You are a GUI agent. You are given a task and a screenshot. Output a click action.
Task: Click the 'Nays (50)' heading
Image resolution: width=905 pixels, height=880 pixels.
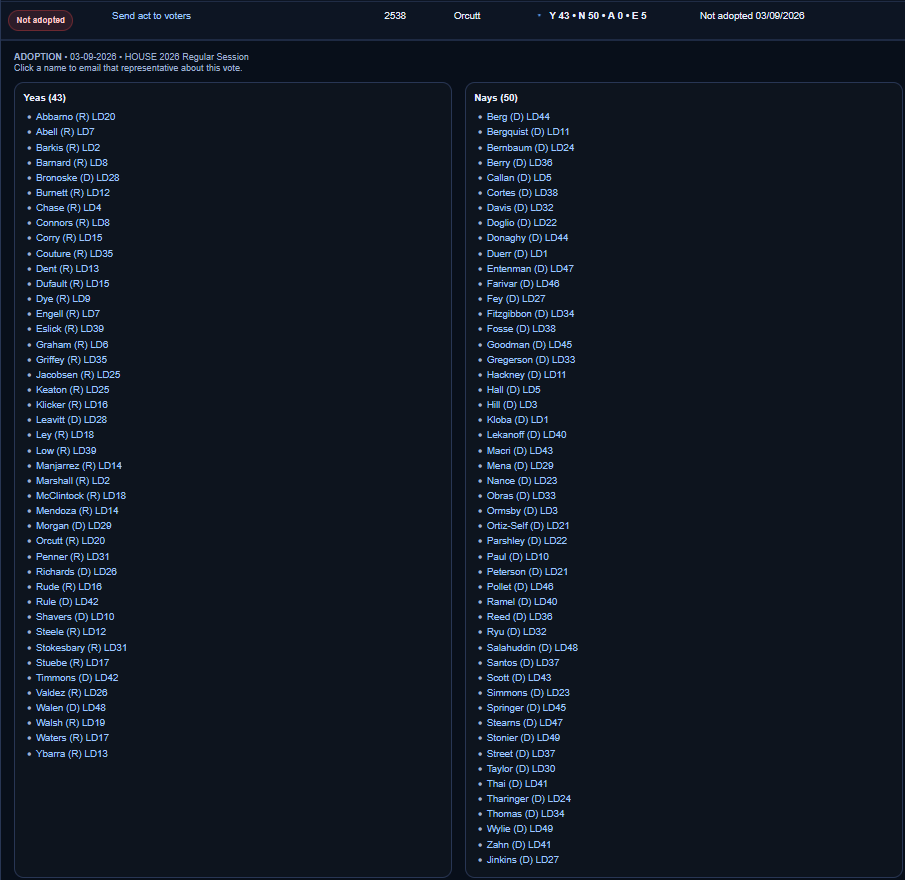click(x=496, y=98)
